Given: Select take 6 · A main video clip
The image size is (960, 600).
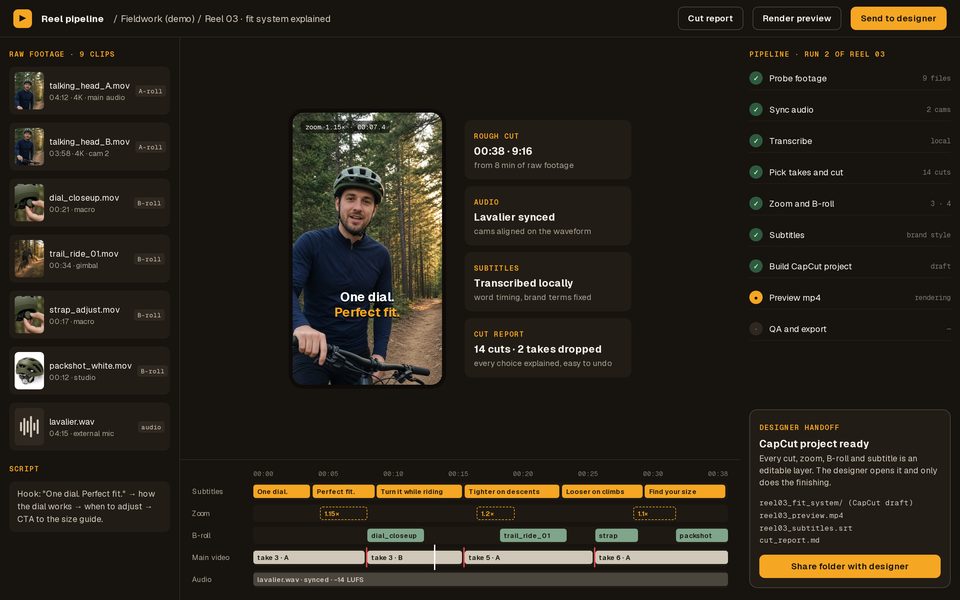Looking at the screenshot, I should pos(661,558).
